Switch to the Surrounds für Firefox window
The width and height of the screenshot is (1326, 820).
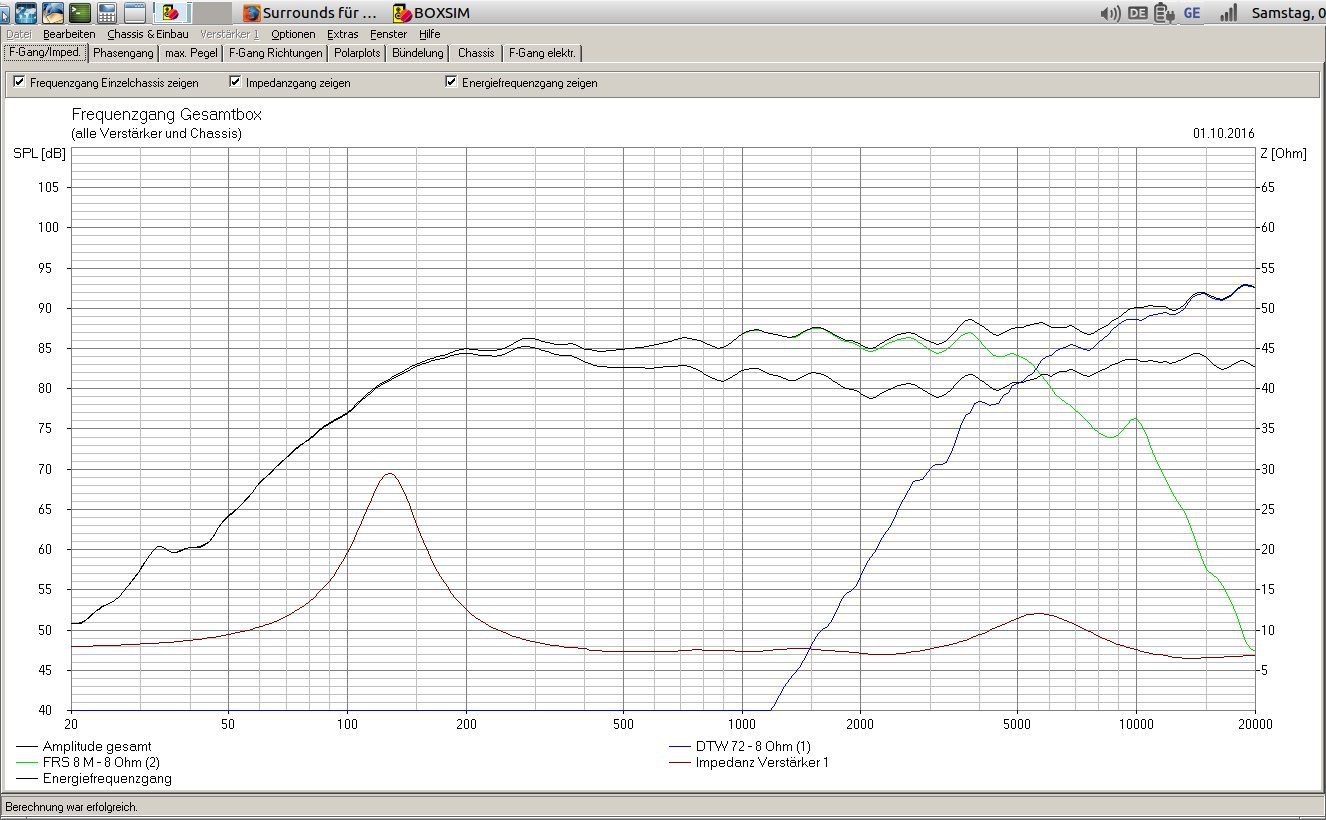pyautogui.click(x=310, y=13)
